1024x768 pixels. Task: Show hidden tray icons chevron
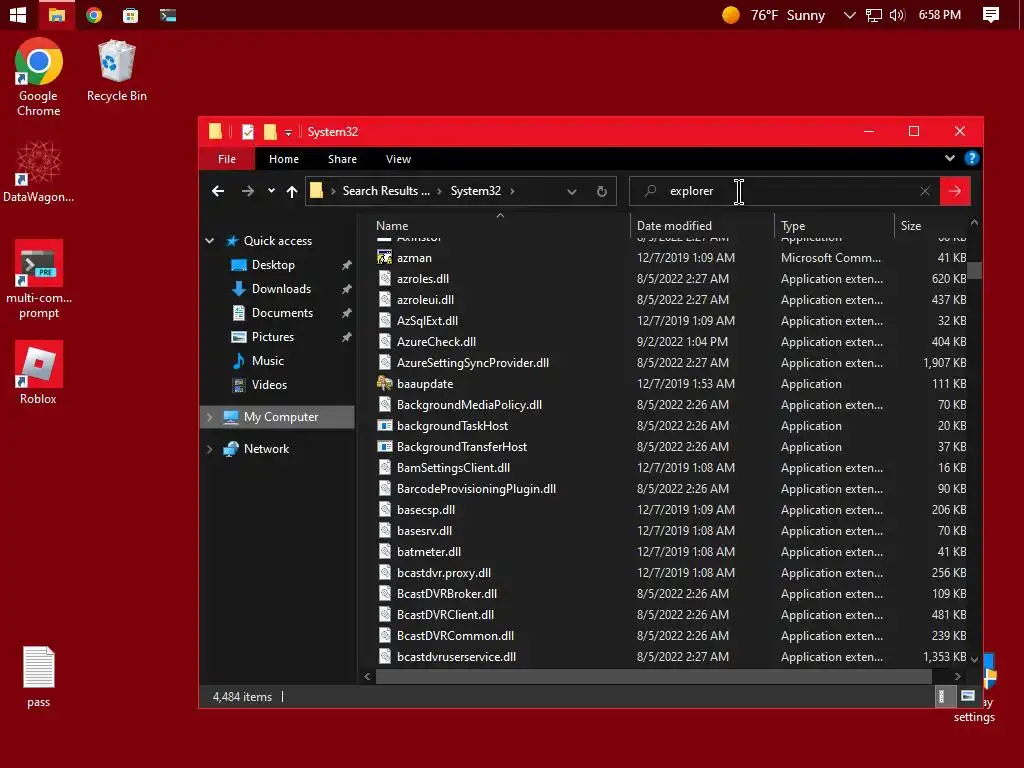coord(849,14)
